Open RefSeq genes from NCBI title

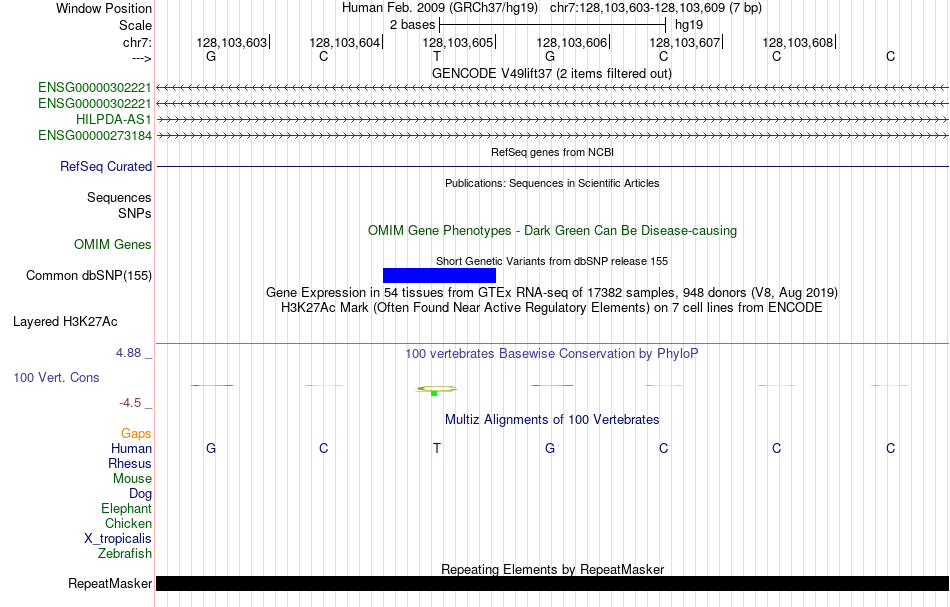point(553,152)
